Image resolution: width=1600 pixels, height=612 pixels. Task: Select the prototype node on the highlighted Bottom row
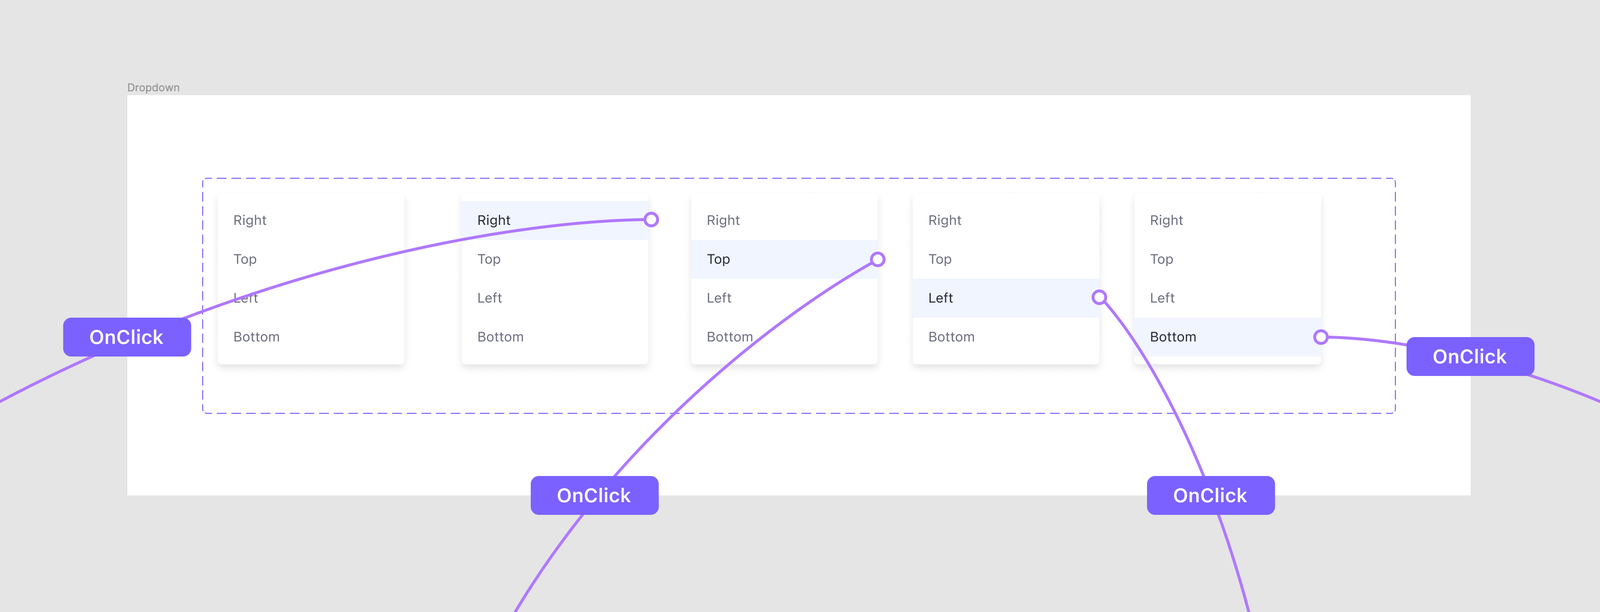[x=1321, y=337]
